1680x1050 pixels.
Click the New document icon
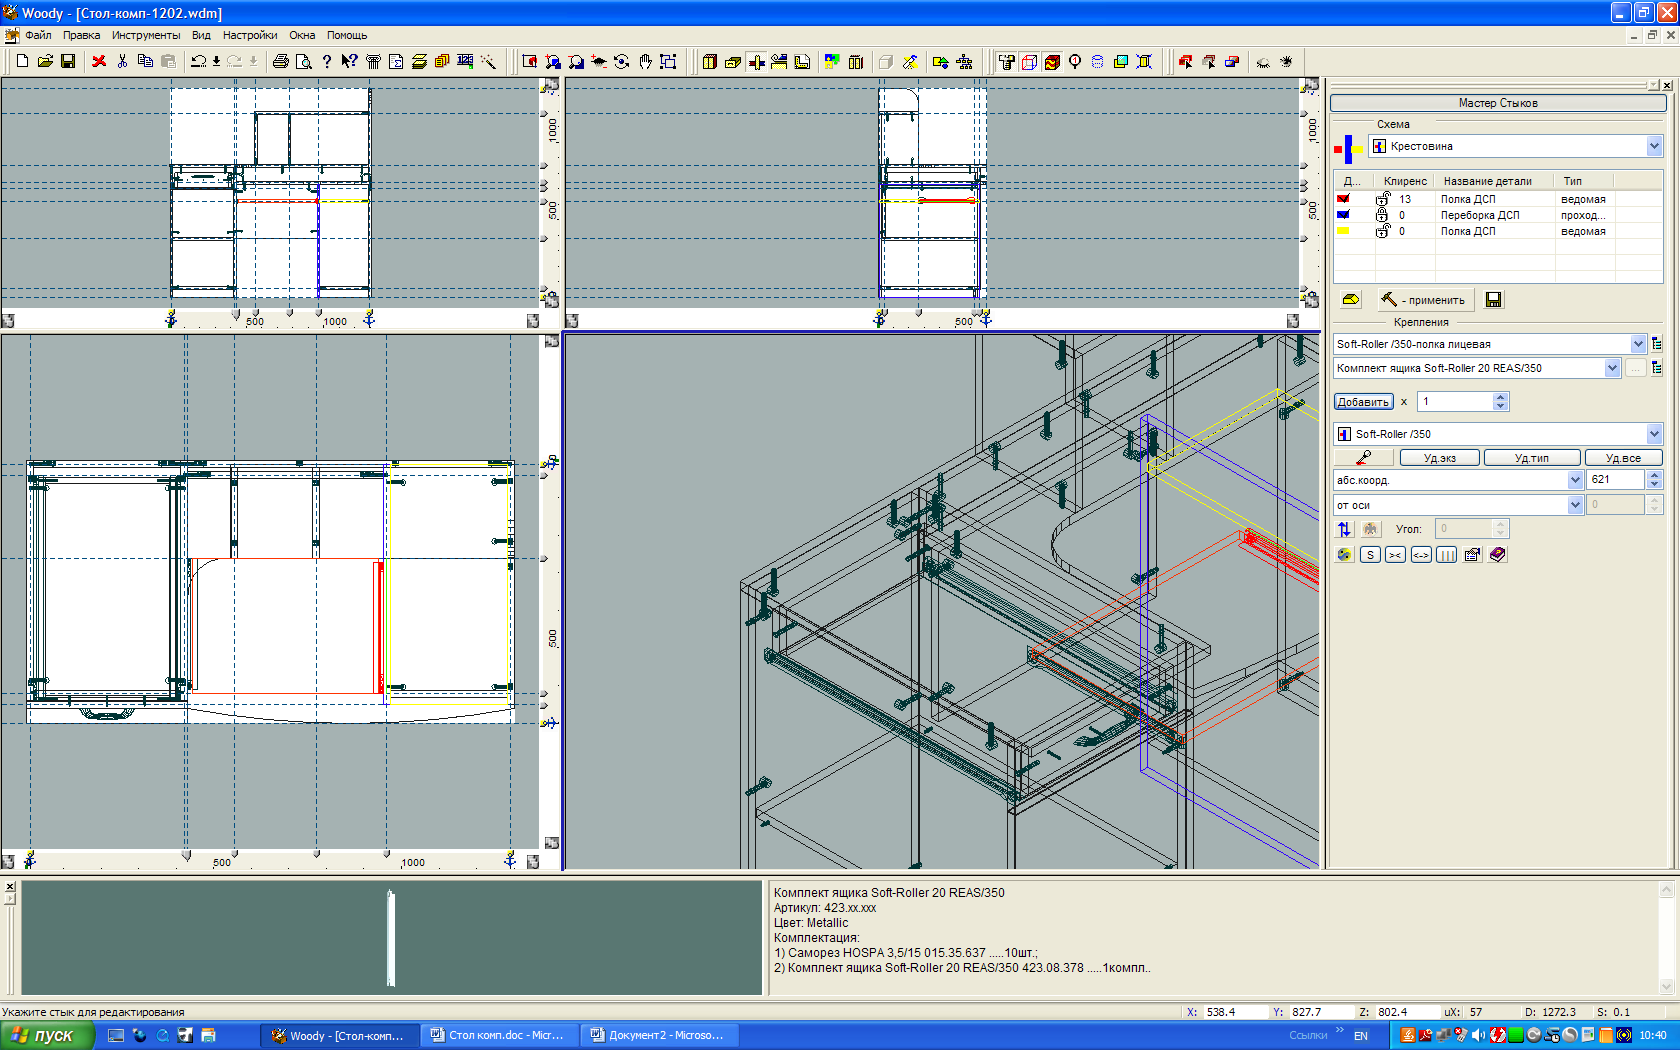pyautogui.click(x=22, y=61)
